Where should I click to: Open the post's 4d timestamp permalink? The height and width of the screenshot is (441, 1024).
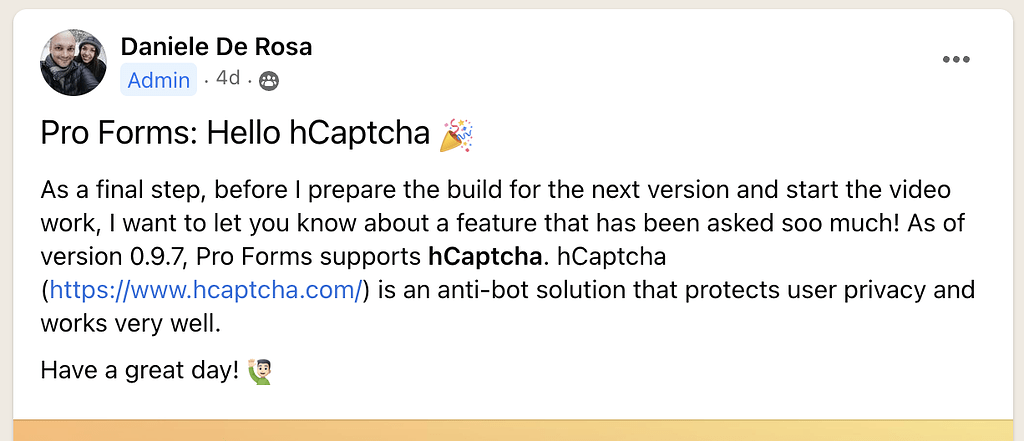228,79
